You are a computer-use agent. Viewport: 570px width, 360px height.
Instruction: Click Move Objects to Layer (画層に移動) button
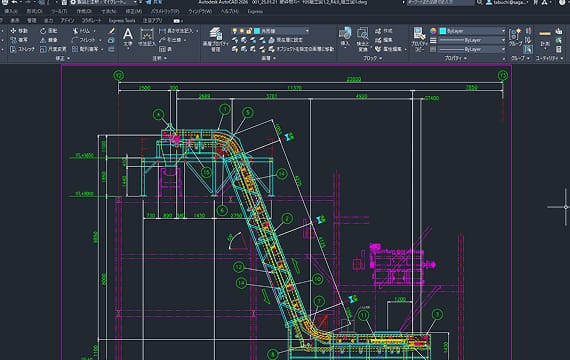point(301,49)
